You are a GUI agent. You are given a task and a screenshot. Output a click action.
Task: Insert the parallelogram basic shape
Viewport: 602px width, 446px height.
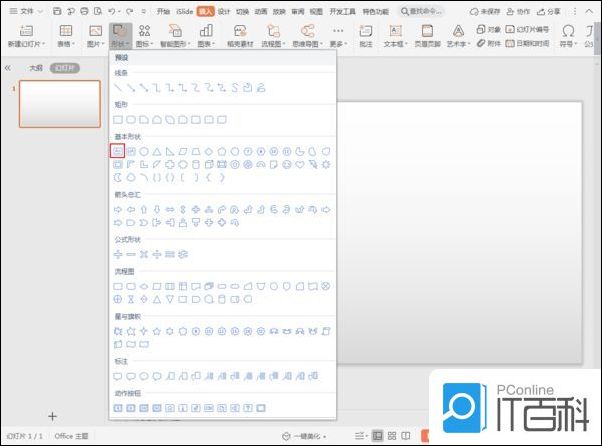point(183,151)
